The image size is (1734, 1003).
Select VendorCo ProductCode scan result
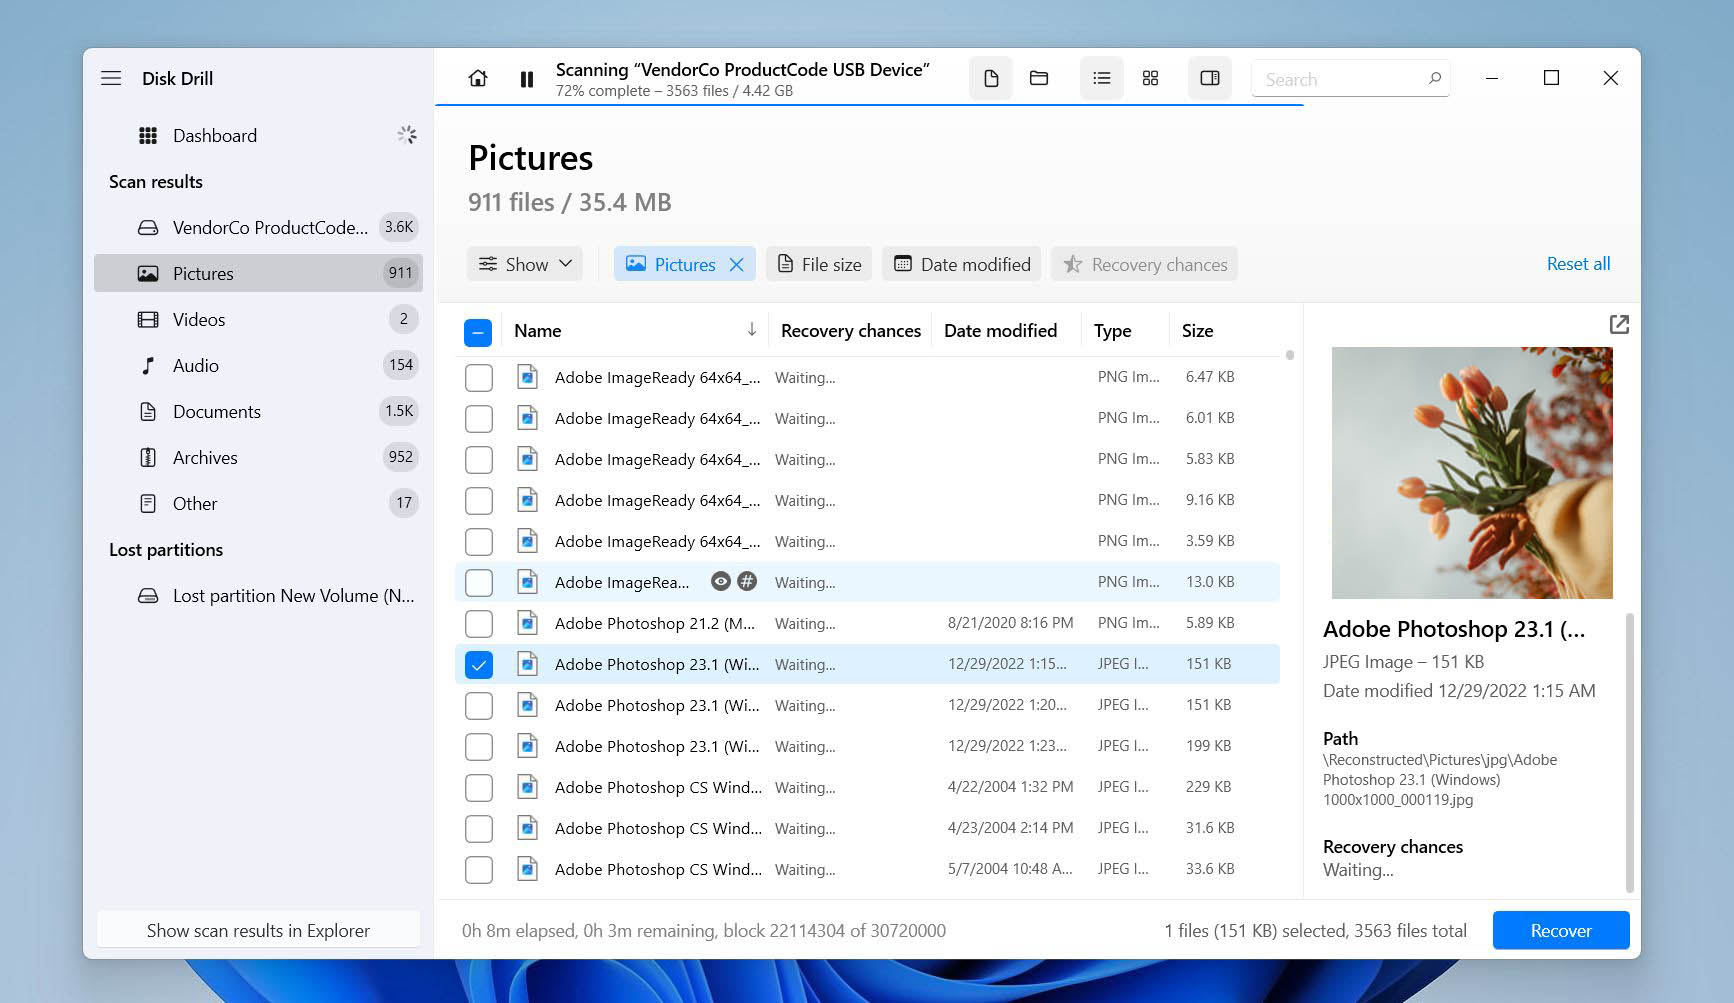[258, 227]
